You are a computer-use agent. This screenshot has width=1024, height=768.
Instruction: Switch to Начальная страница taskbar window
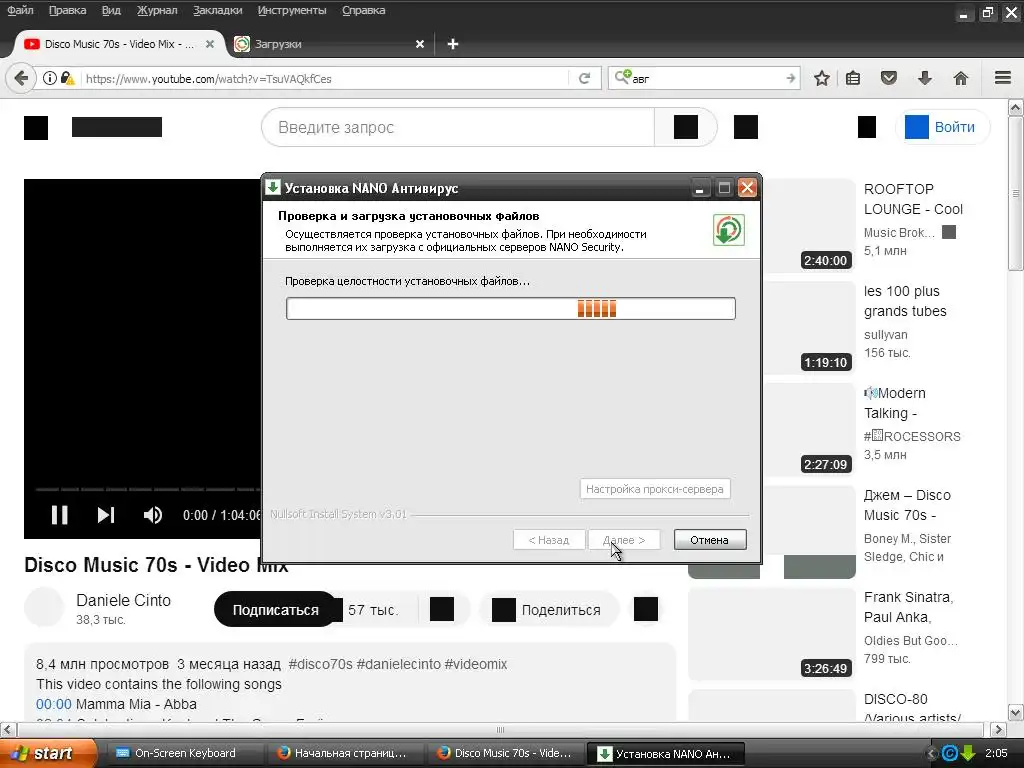click(x=344, y=753)
